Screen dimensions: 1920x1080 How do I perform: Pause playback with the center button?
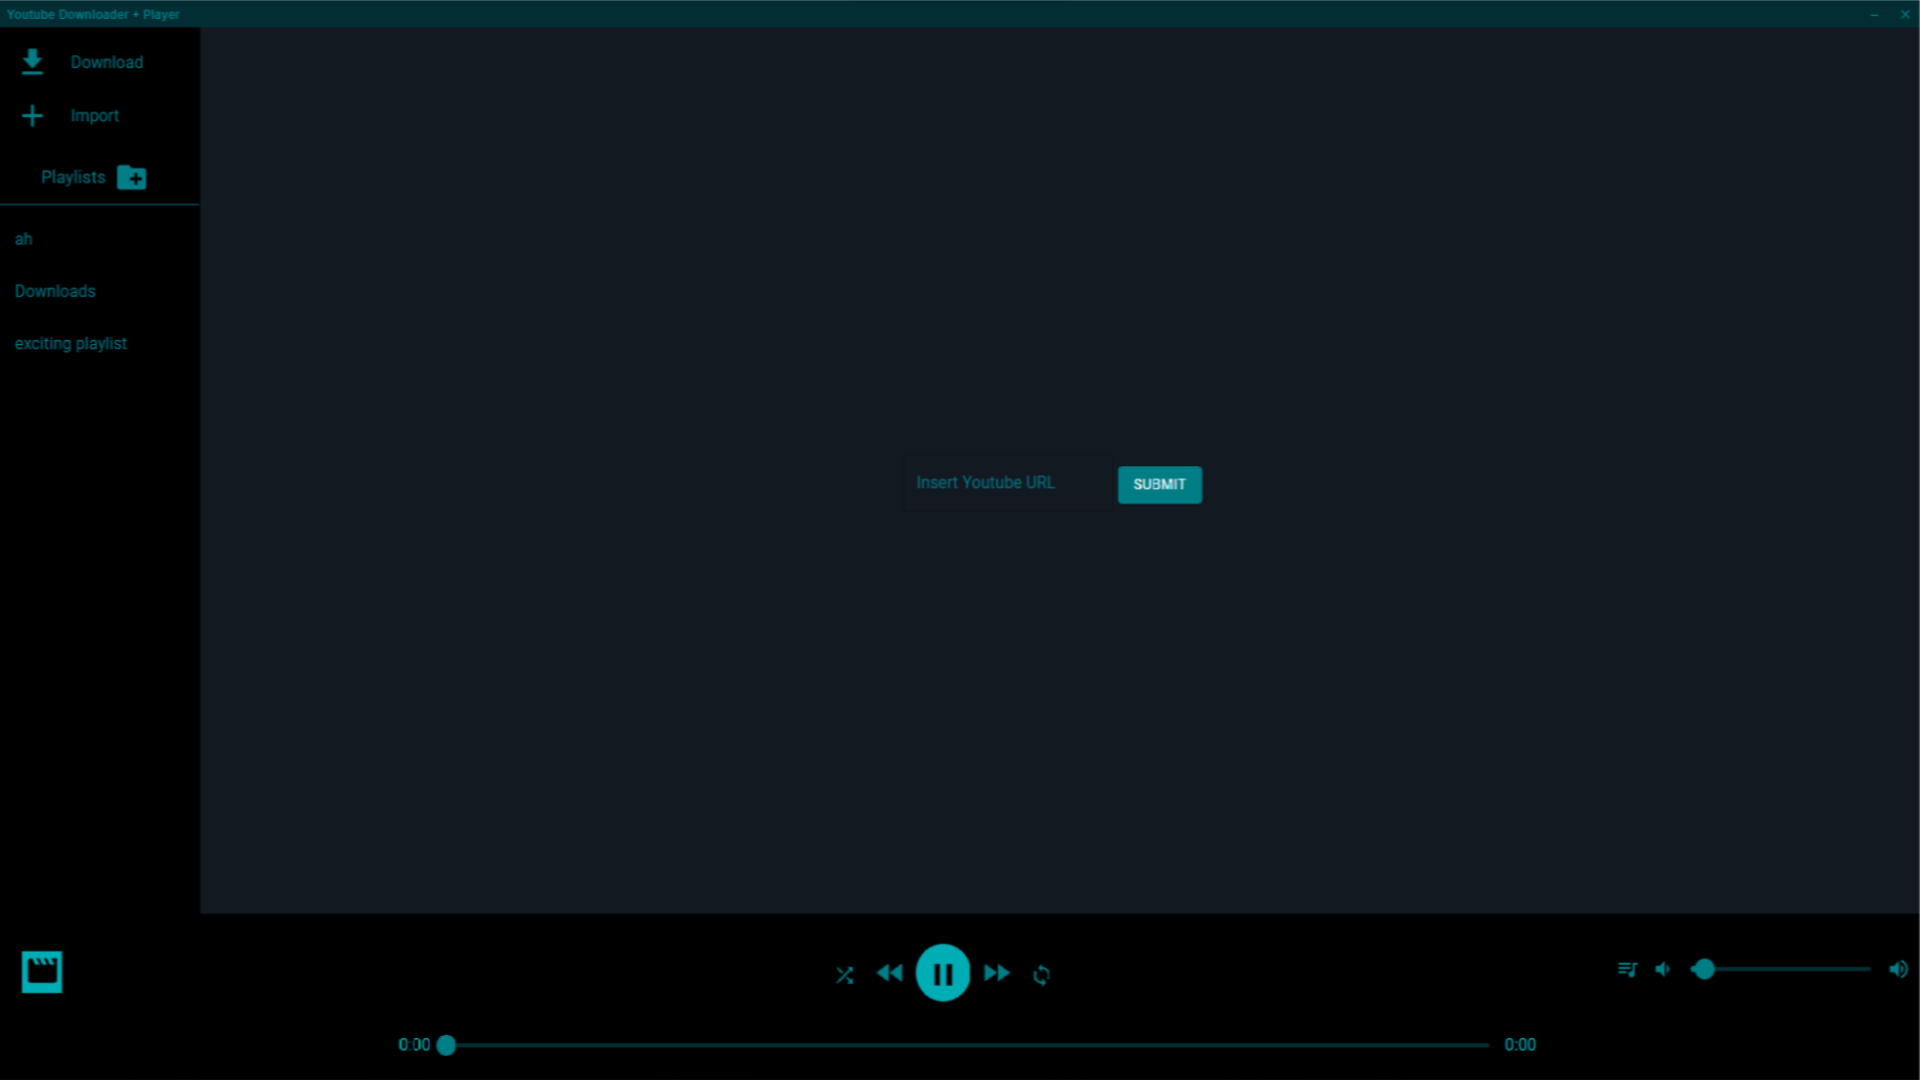(x=942, y=973)
